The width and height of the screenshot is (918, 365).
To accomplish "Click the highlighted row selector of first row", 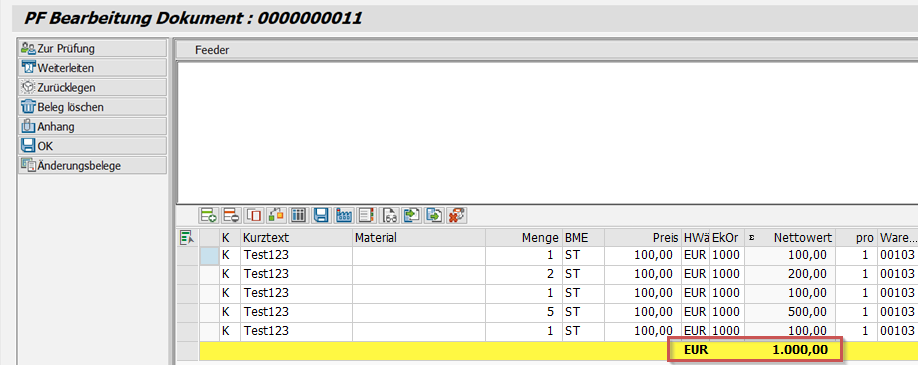I will (209, 255).
